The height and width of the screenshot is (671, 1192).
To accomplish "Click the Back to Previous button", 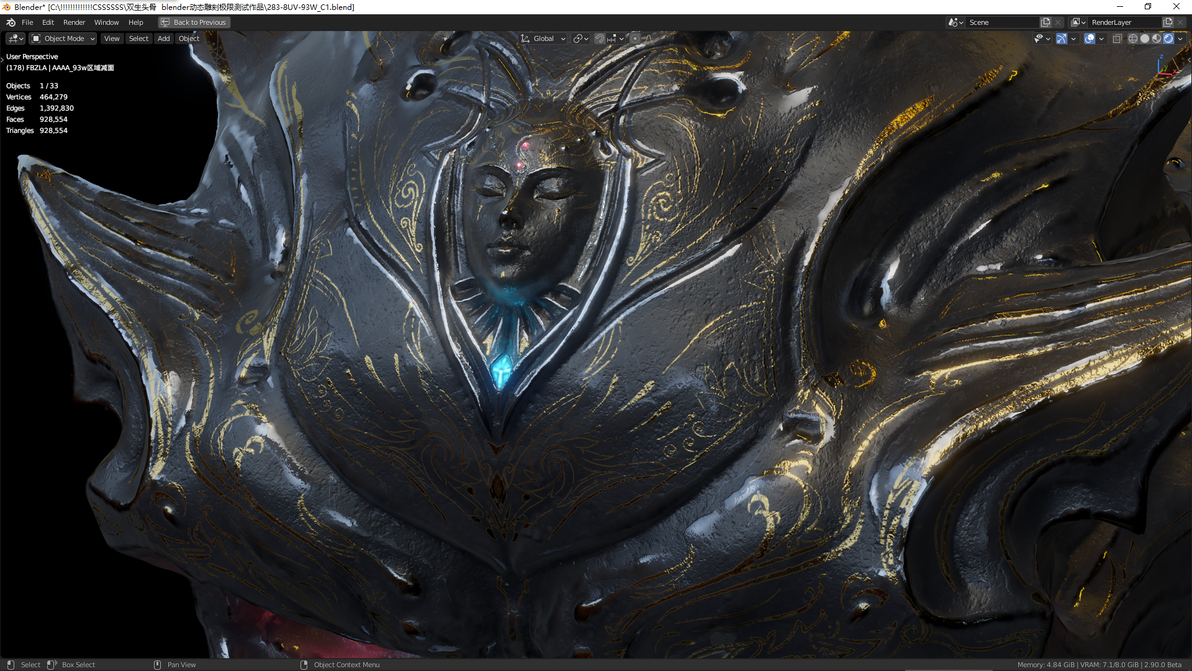I will coord(193,22).
